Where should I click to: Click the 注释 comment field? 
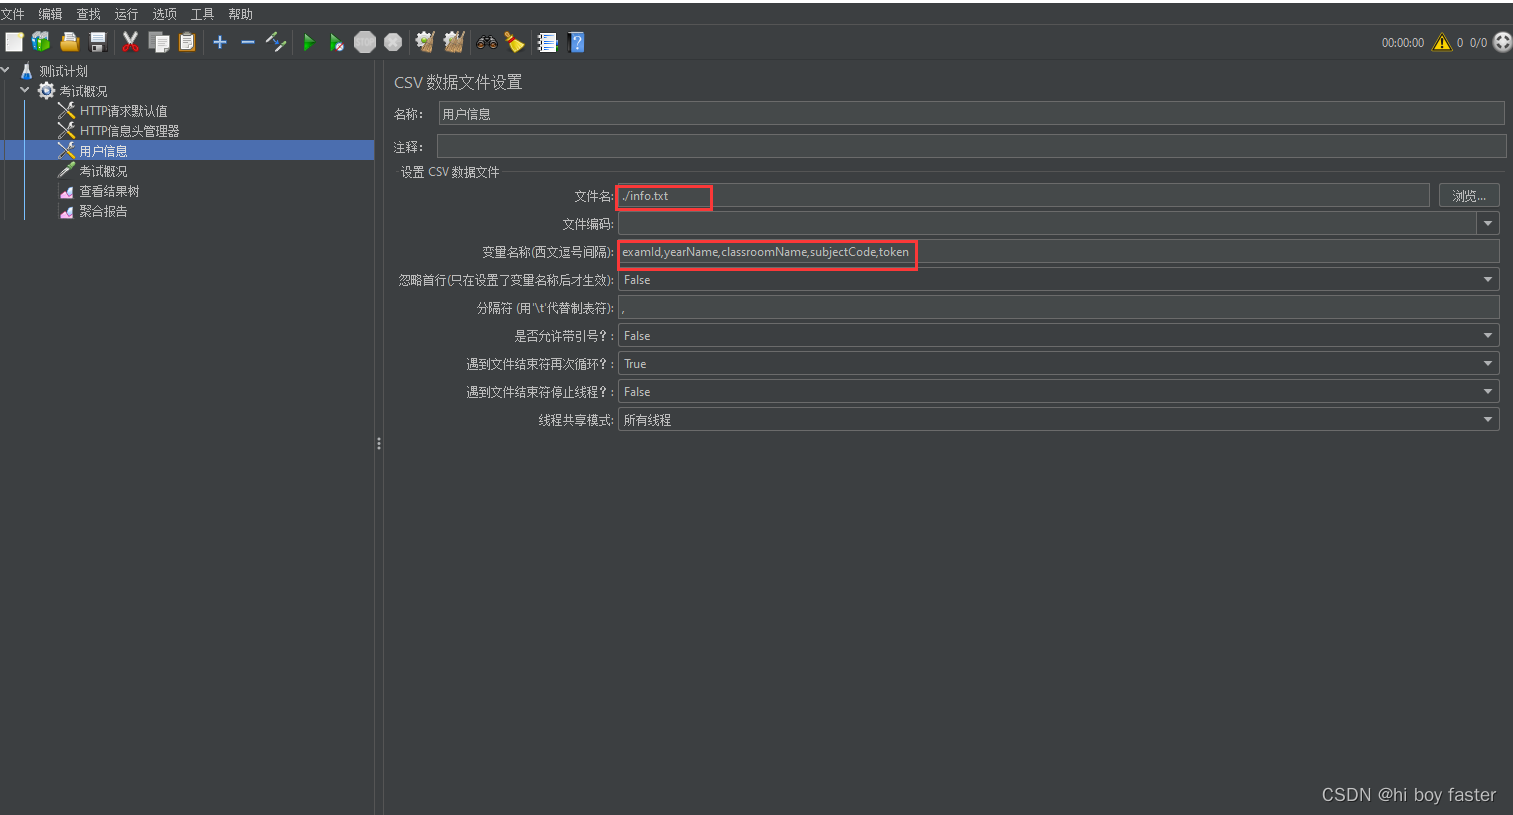[x=971, y=146]
